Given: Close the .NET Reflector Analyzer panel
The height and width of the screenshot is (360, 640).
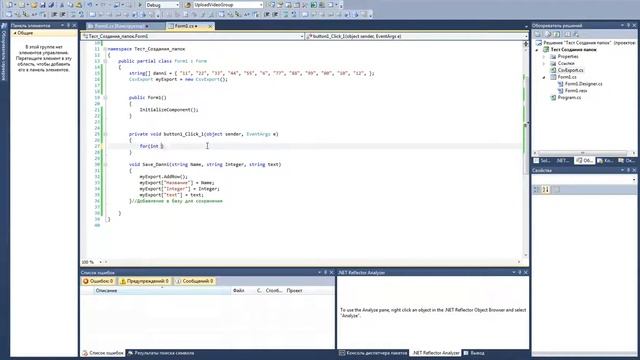Looking at the screenshot, I should point(526,272).
